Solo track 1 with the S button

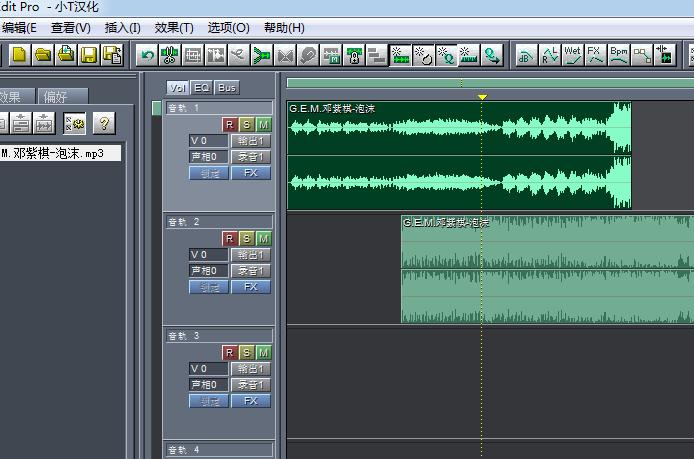pos(247,125)
